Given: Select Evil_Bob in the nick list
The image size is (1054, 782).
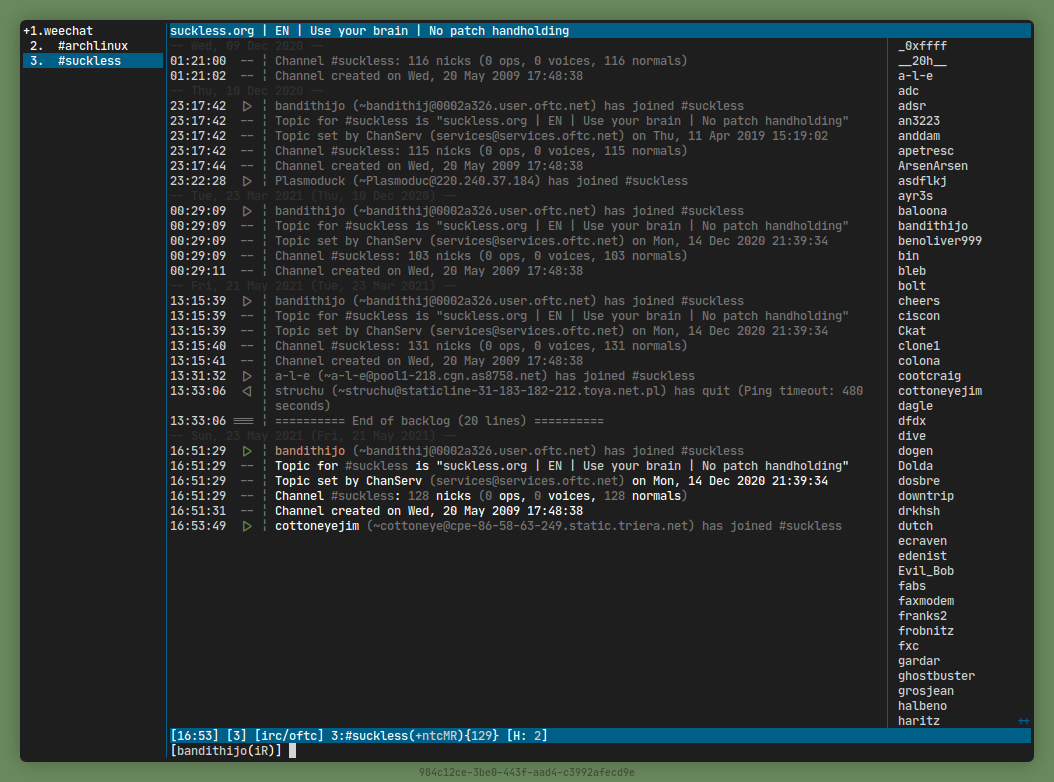Looking at the screenshot, I should click(925, 571).
